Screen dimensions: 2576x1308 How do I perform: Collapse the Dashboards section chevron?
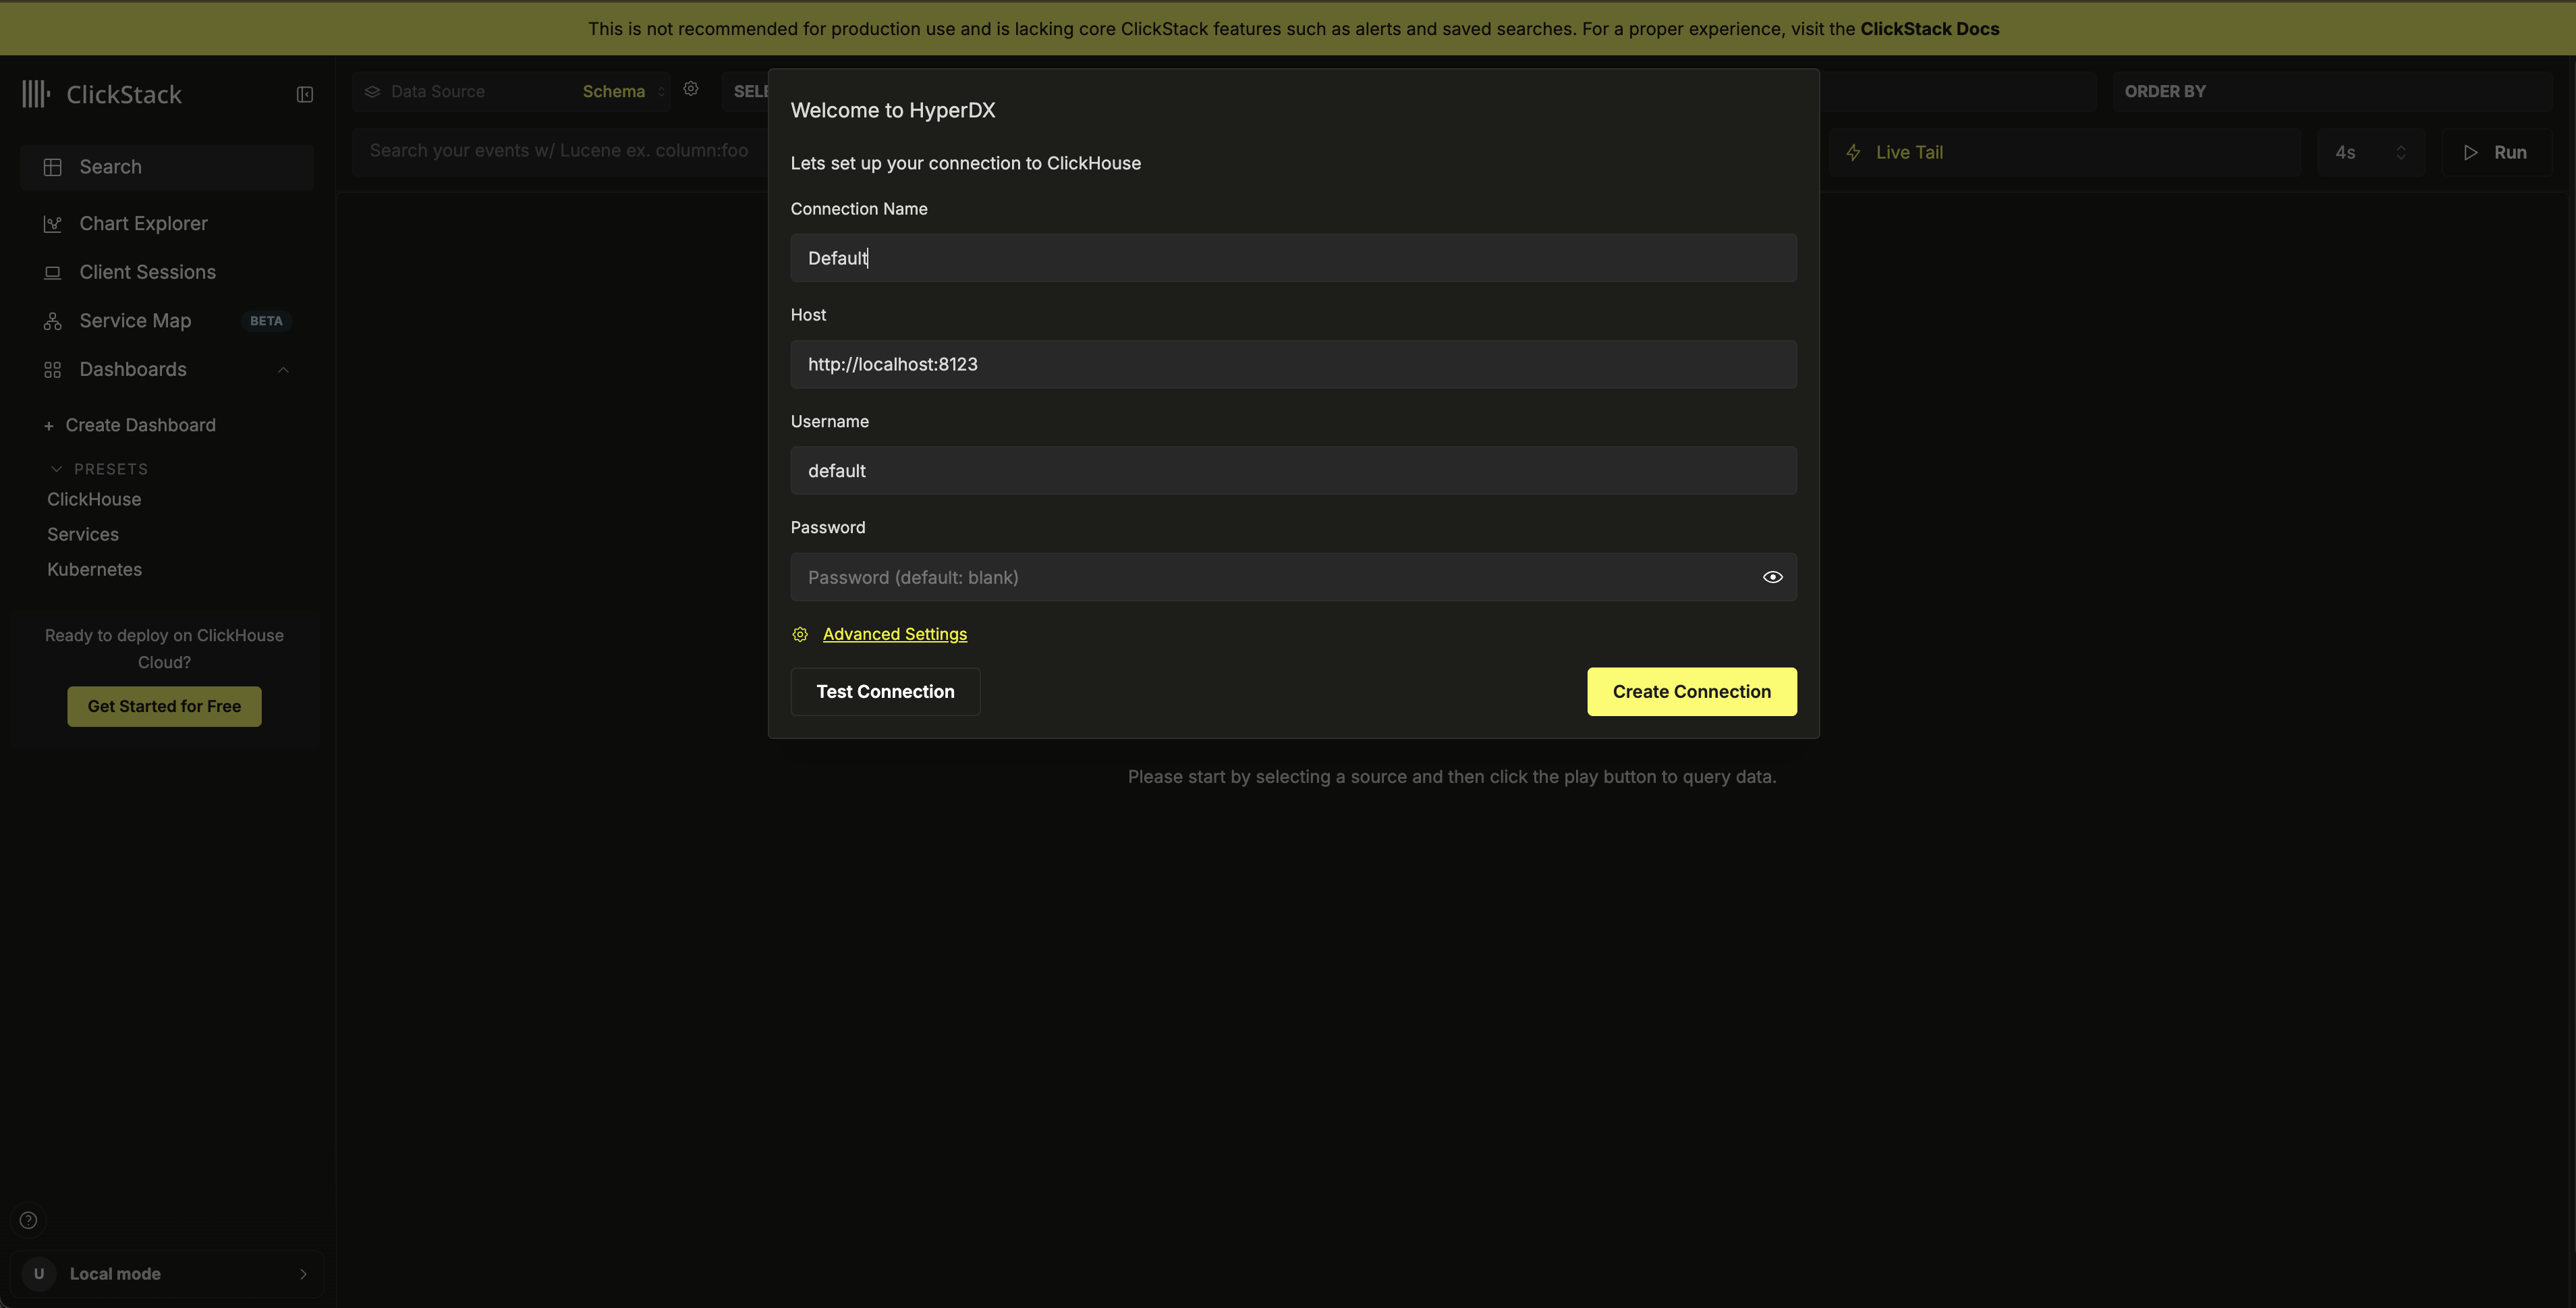coord(283,370)
